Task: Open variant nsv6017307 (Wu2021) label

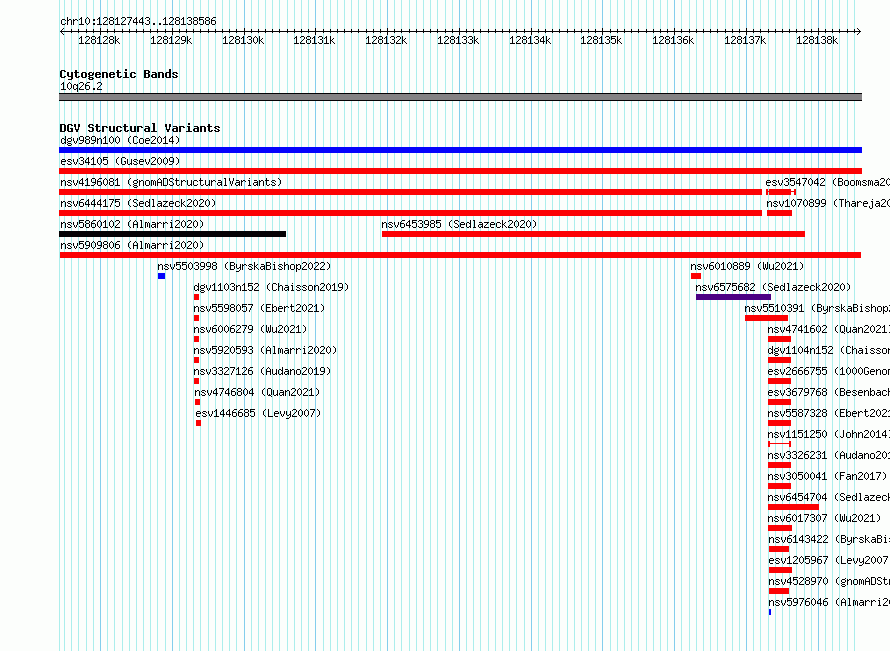Action: pyautogui.click(x=824, y=518)
